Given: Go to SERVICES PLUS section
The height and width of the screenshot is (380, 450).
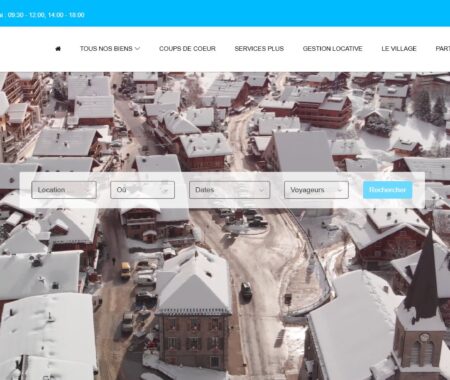Looking at the screenshot, I should [x=259, y=49].
